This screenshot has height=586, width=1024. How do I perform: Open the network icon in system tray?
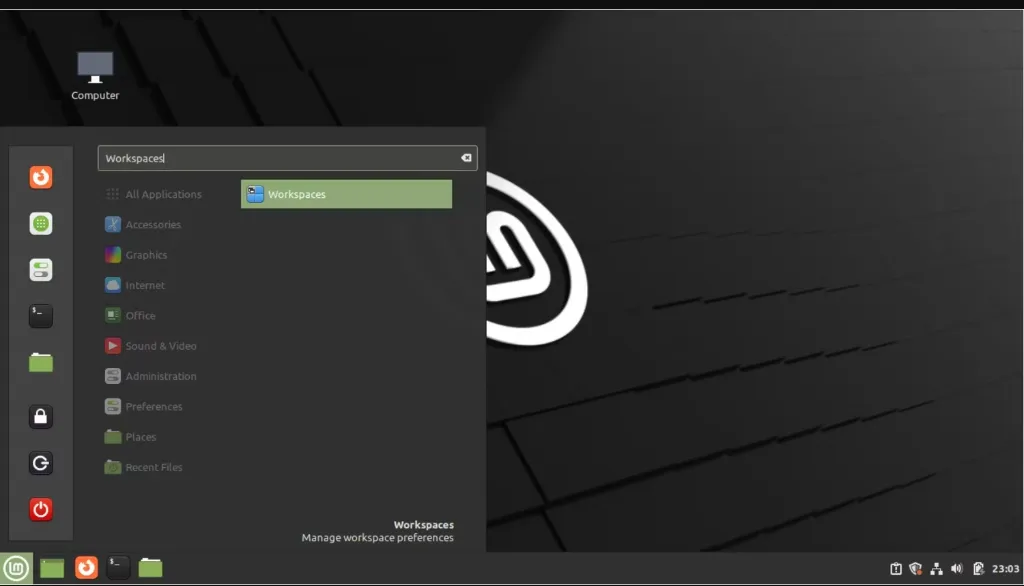(936, 568)
